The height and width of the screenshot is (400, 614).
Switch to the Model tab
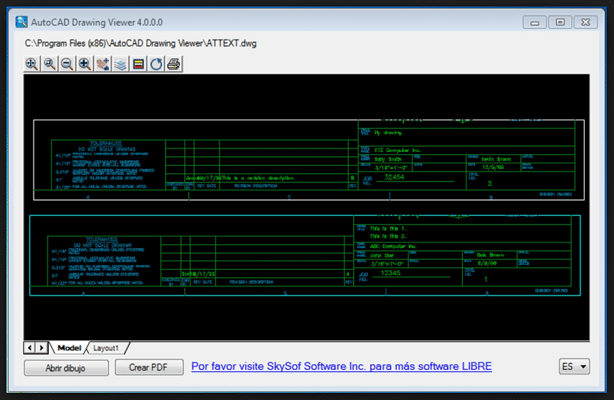click(x=69, y=348)
